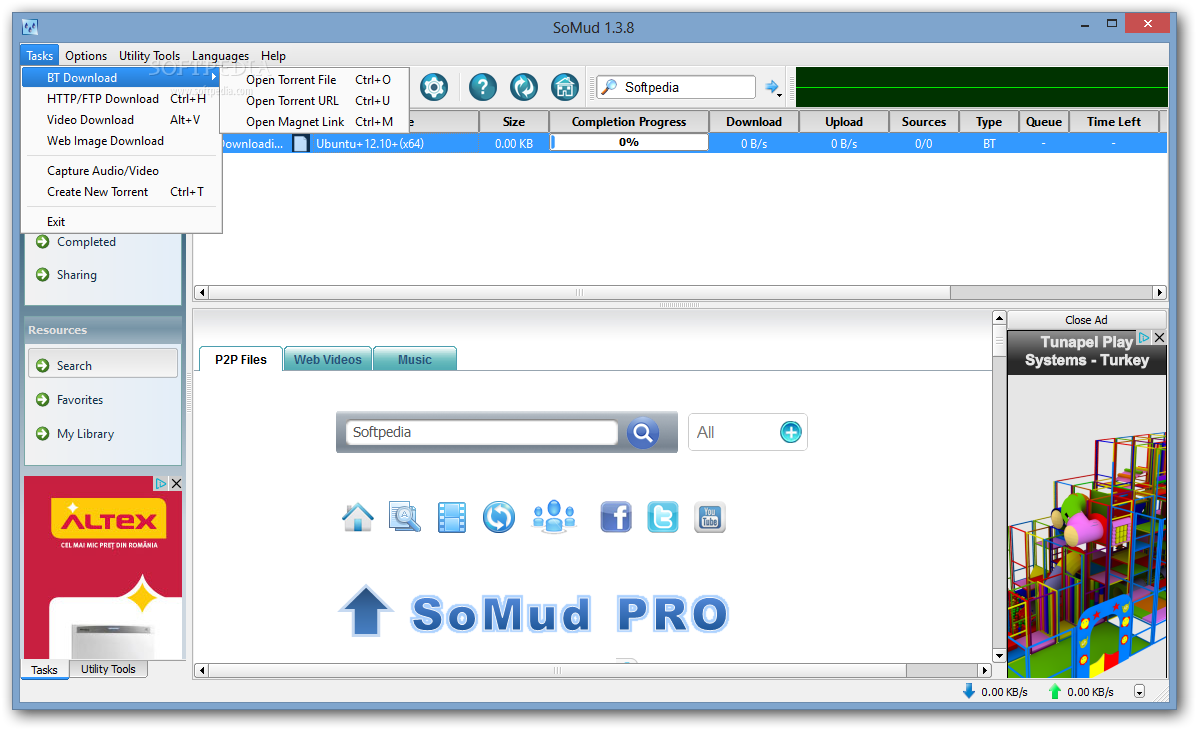Click the plus icon in All filter
The height and width of the screenshot is (730, 1197).
click(791, 432)
